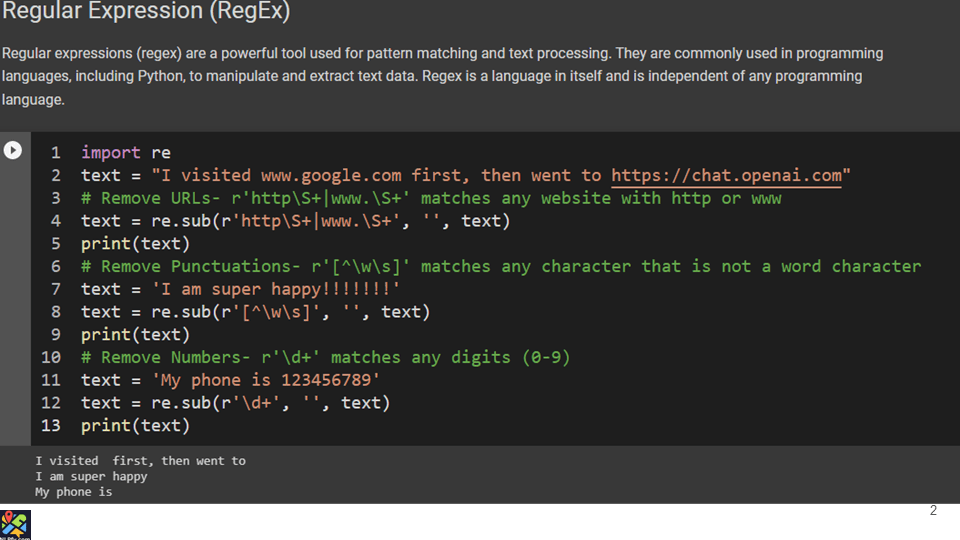The height and width of the screenshot is (540, 960).
Task: Click the 'My phone is 123456789' string
Action: click(266, 380)
